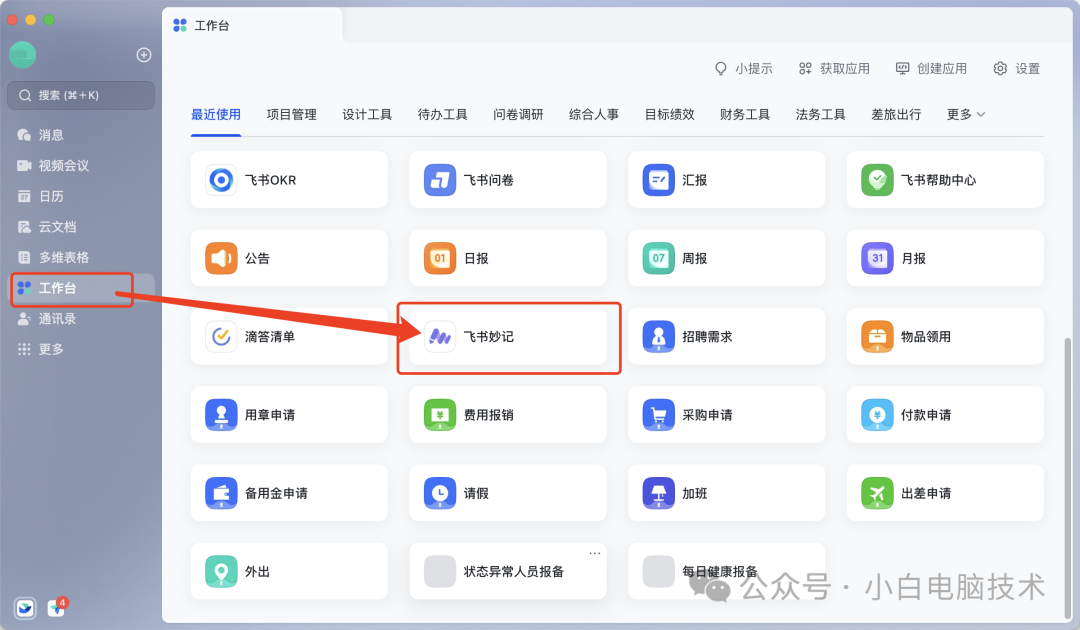Open 多维表格 in the sidebar
This screenshot has width=1080, height=630.
pos(81,258)
